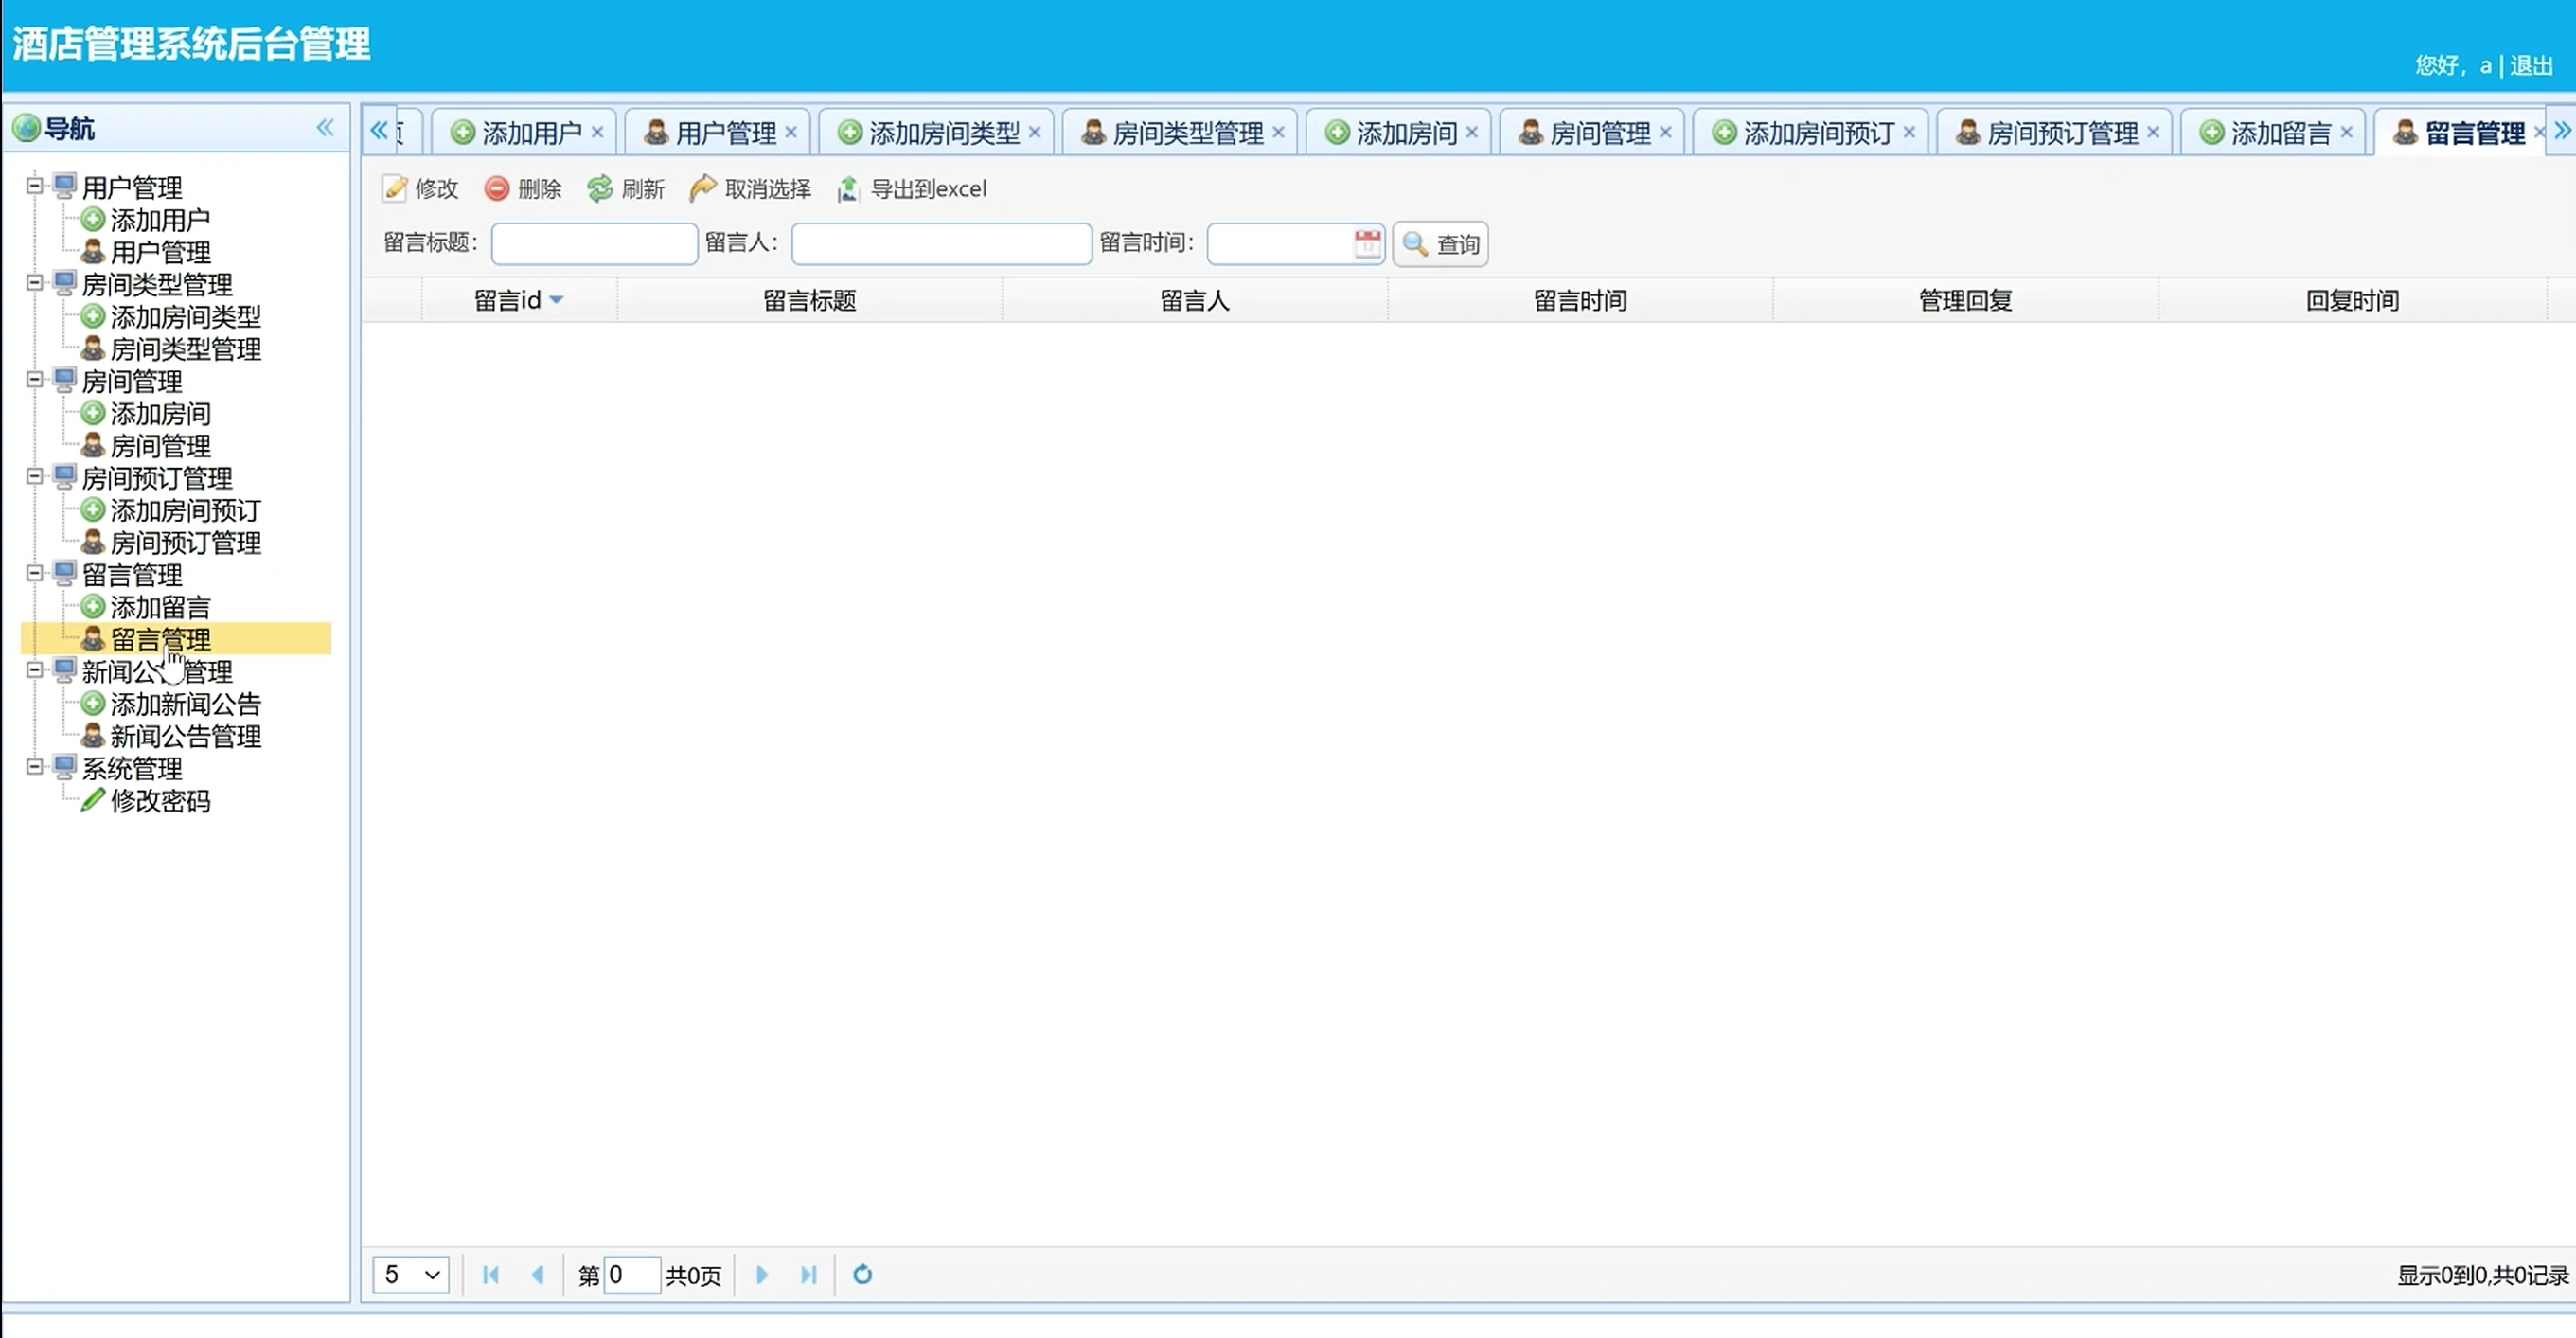Go to last page arrow
Screen dimensions: 2576x1338
(x=808, y=1274)
